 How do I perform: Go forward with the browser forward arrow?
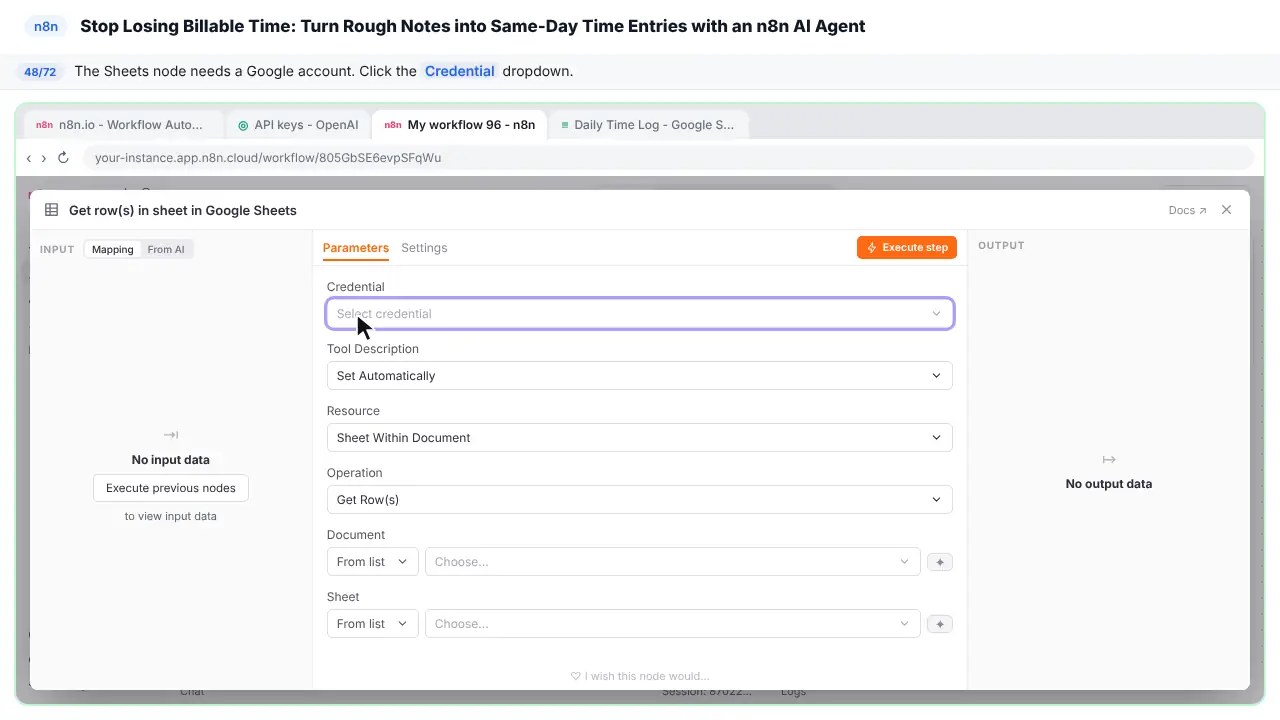44,158
